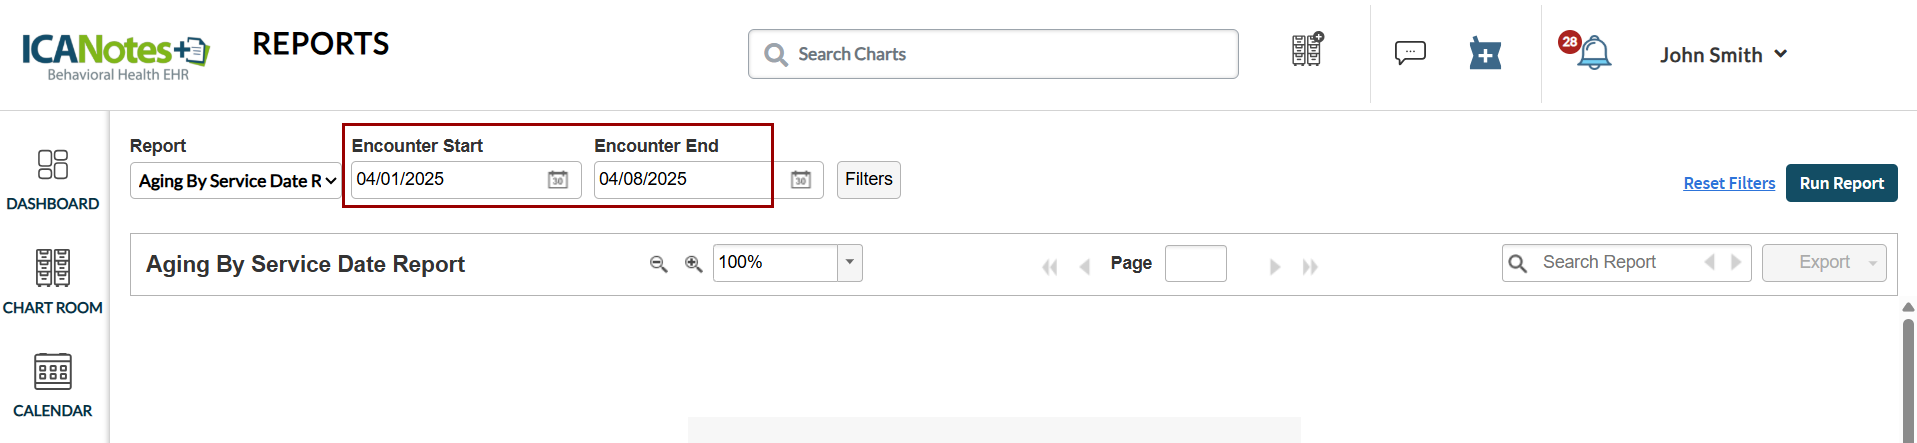The width and height of the screenshot is (1917, 443).
Task: Open the Calendar section
Action: [x=53, y=386]
